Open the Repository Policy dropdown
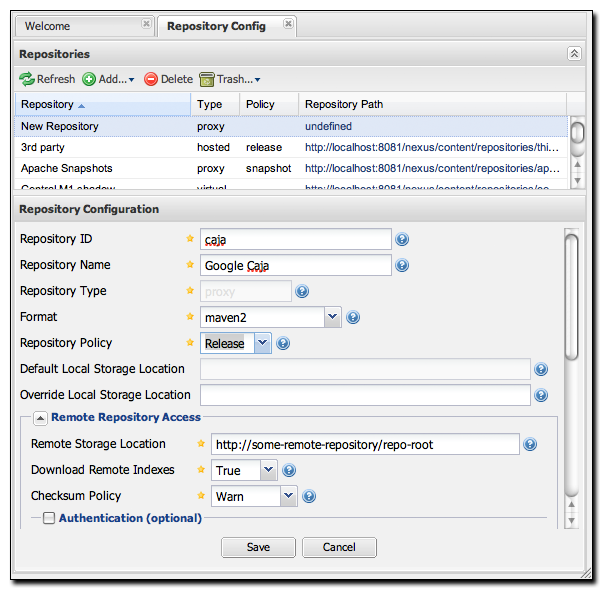Viewport: 603px width, 590px height. pyautogui.click(x=262, y=343)
